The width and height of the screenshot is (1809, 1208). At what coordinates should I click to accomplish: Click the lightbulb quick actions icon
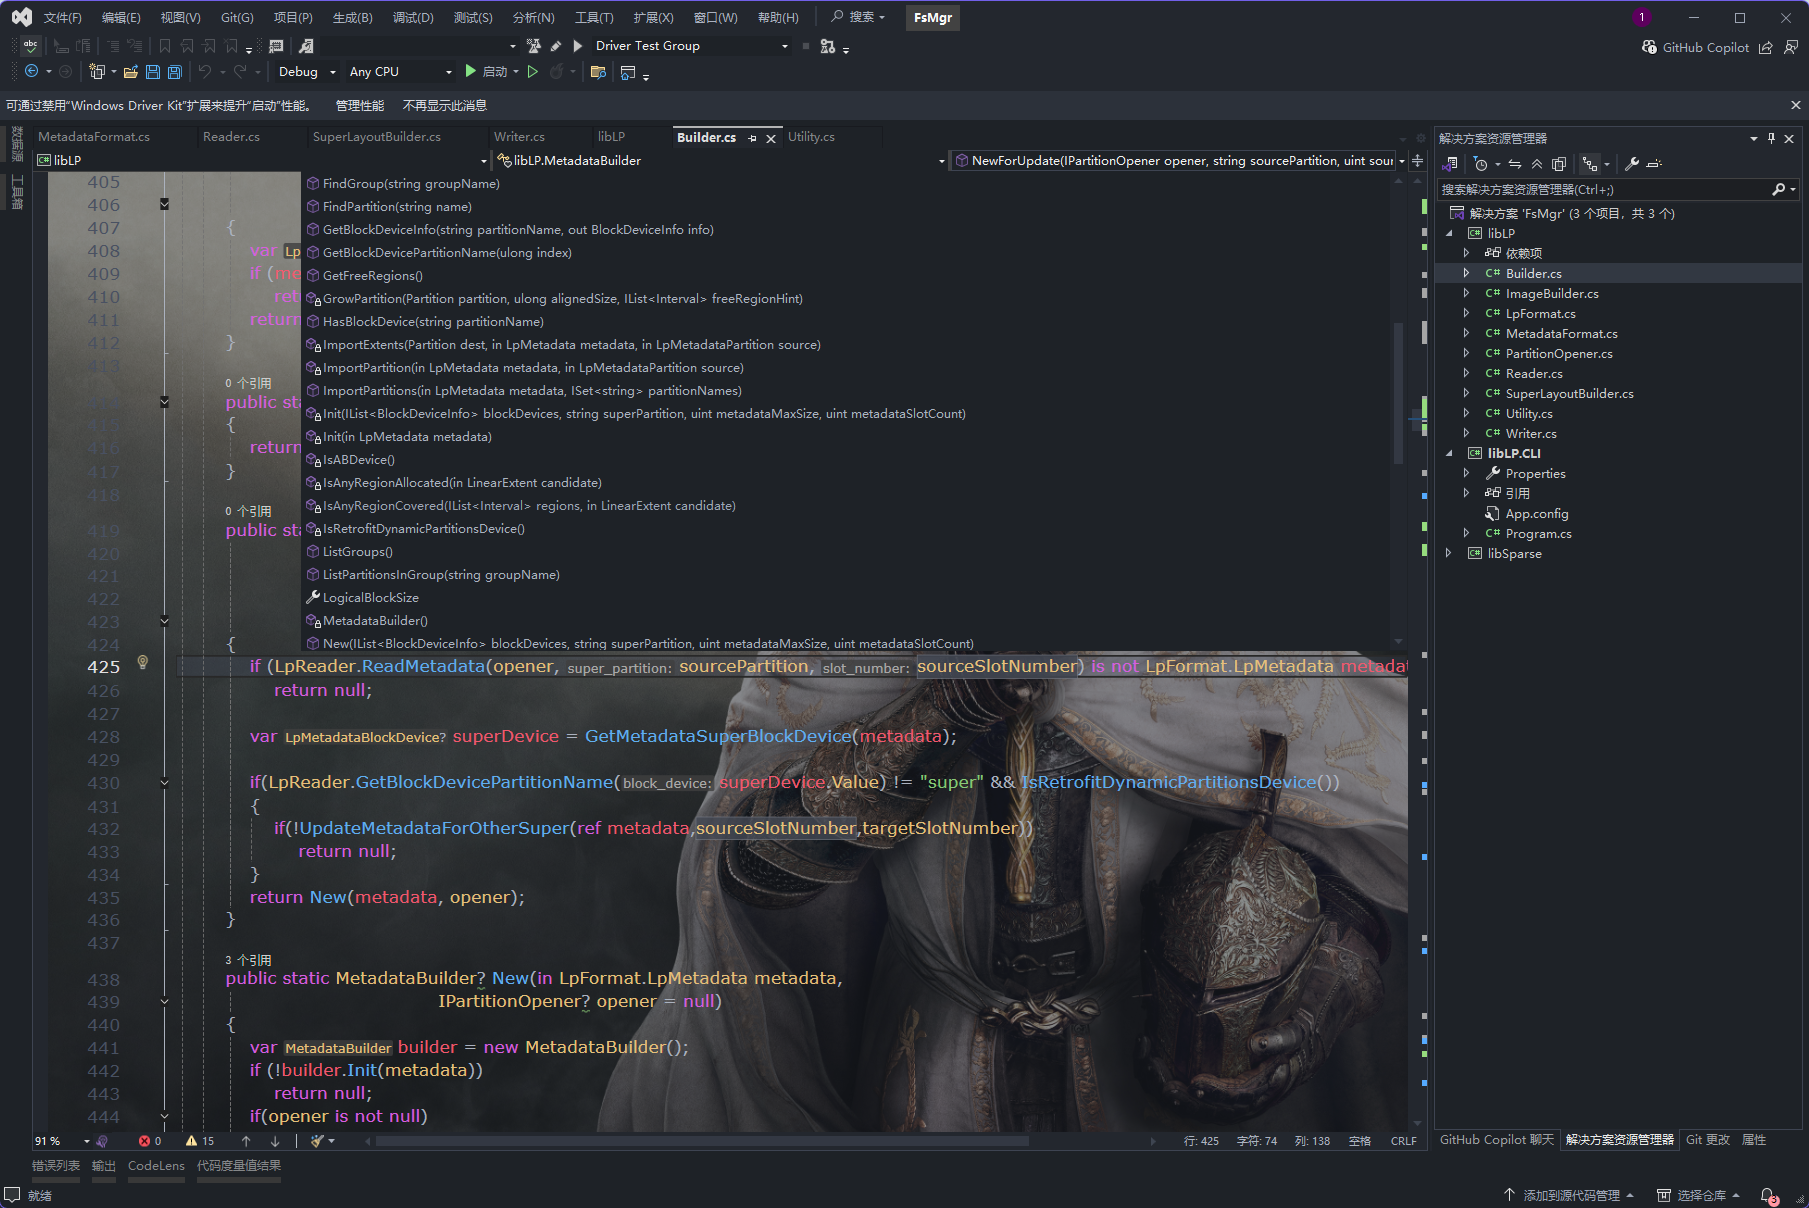click(143, 662)
